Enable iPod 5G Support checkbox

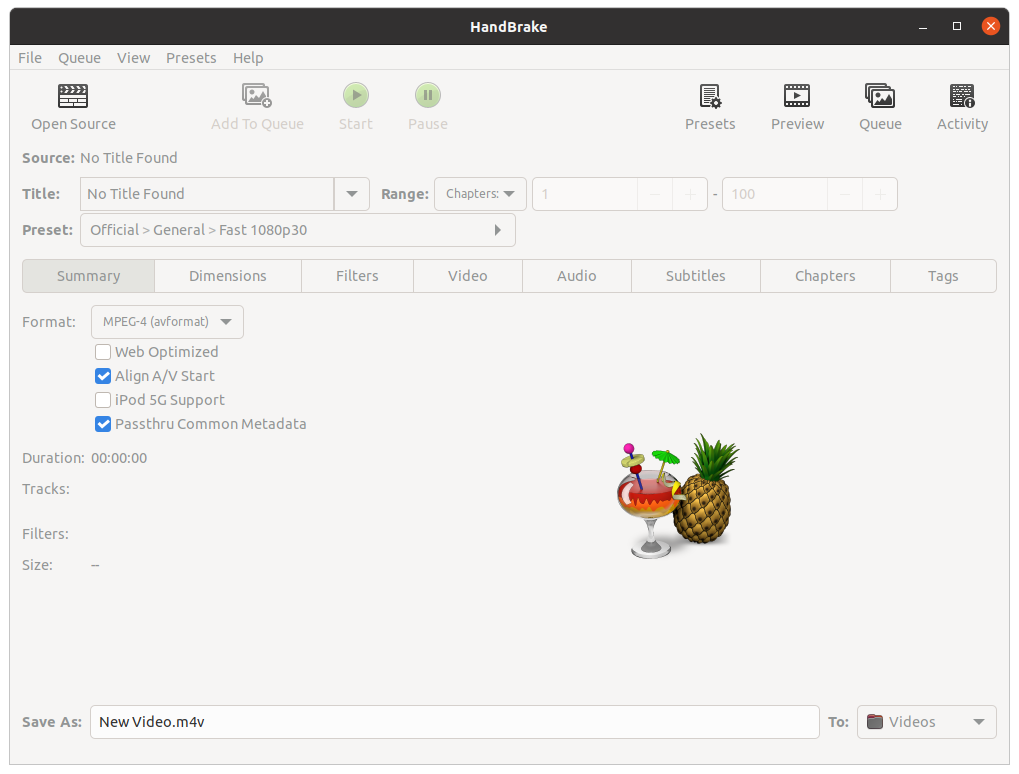pyautogui.click(x=103, y=400)
